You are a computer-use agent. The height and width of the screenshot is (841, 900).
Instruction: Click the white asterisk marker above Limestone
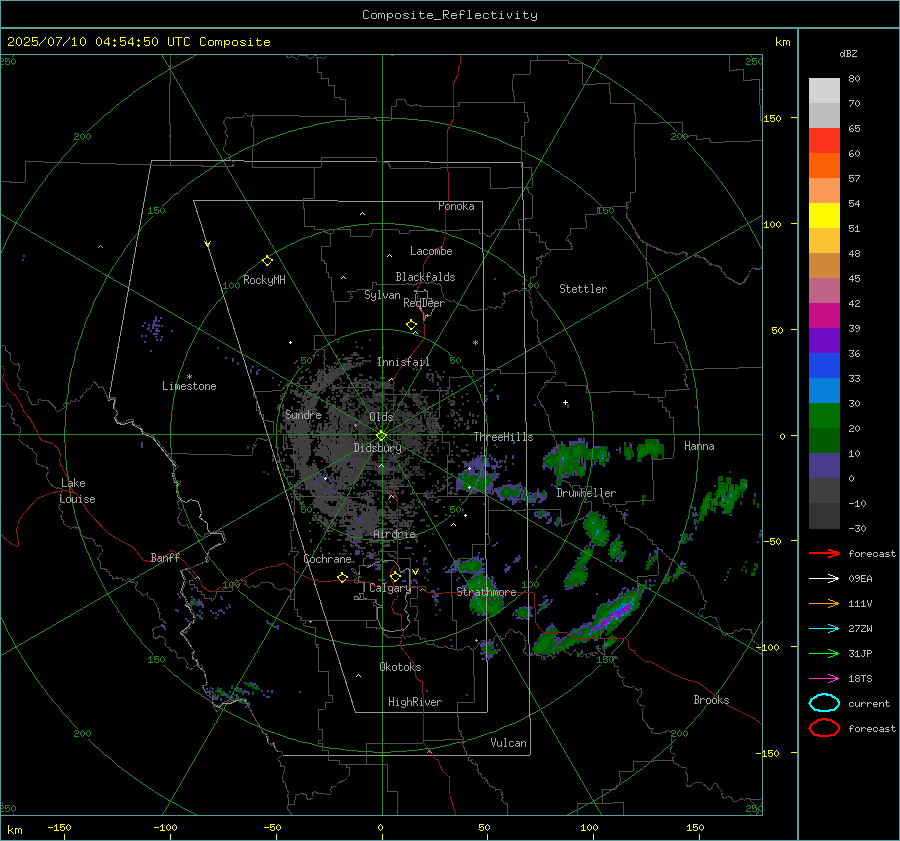click(189, 377)
